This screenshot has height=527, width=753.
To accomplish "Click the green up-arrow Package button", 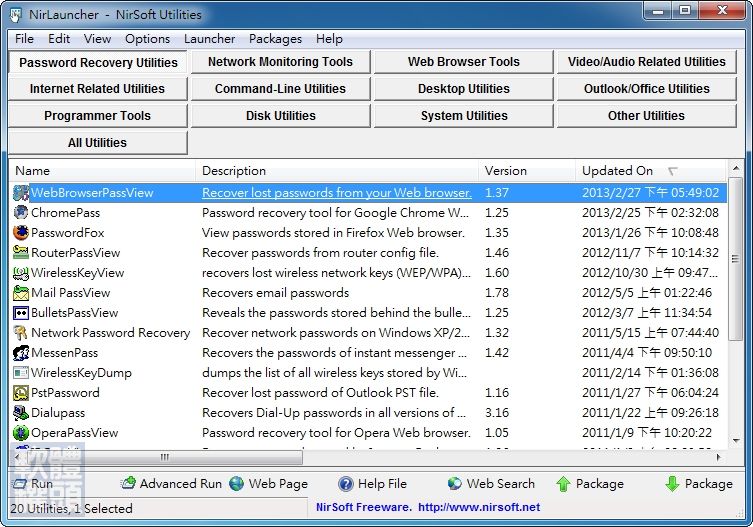I will tap(590, 484).
